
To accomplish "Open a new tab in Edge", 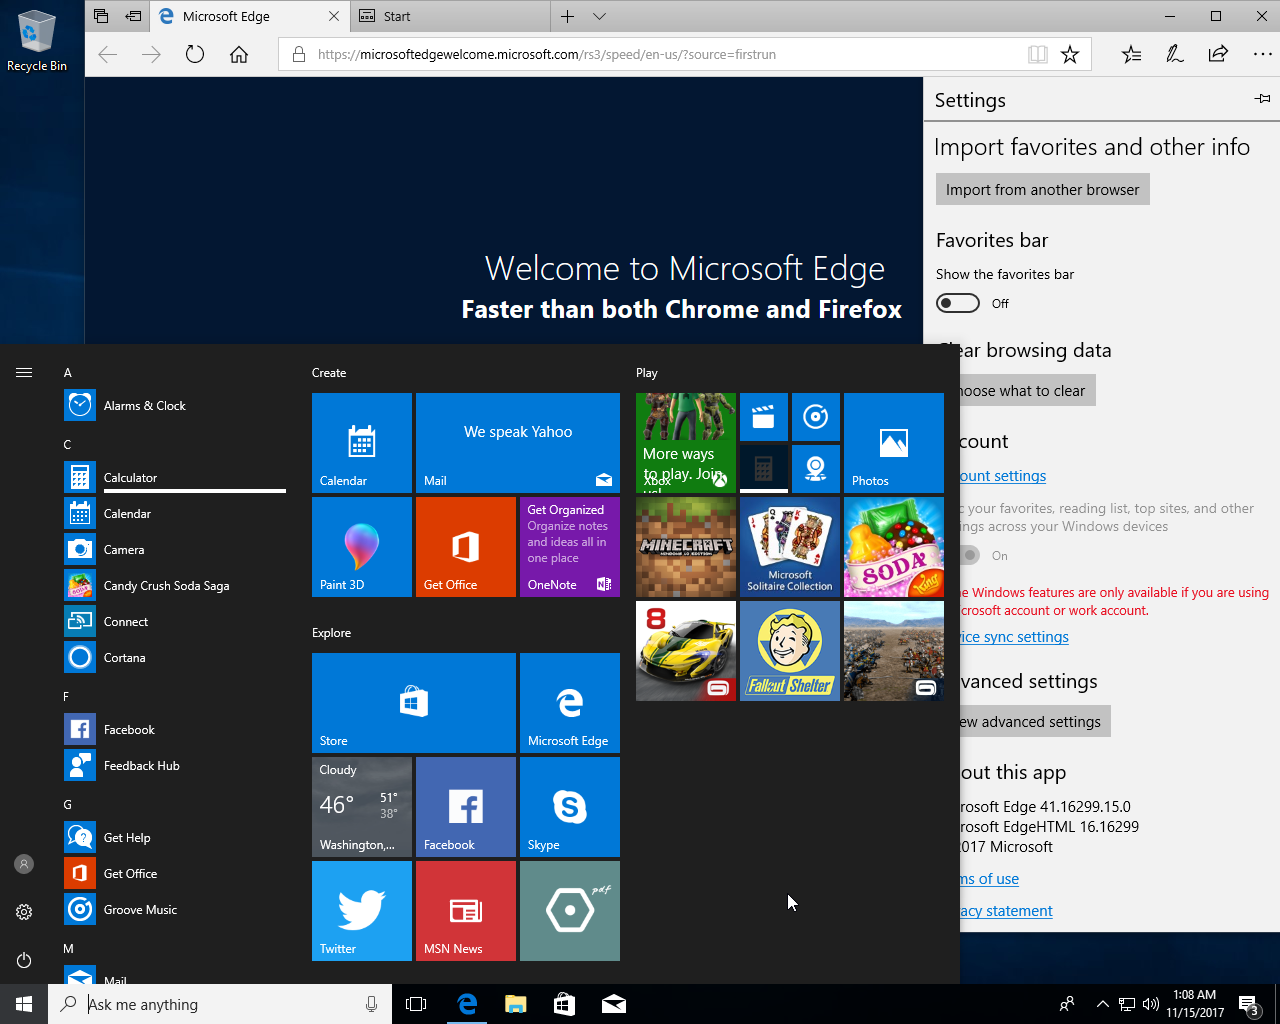I will click(x=567, y=16).
